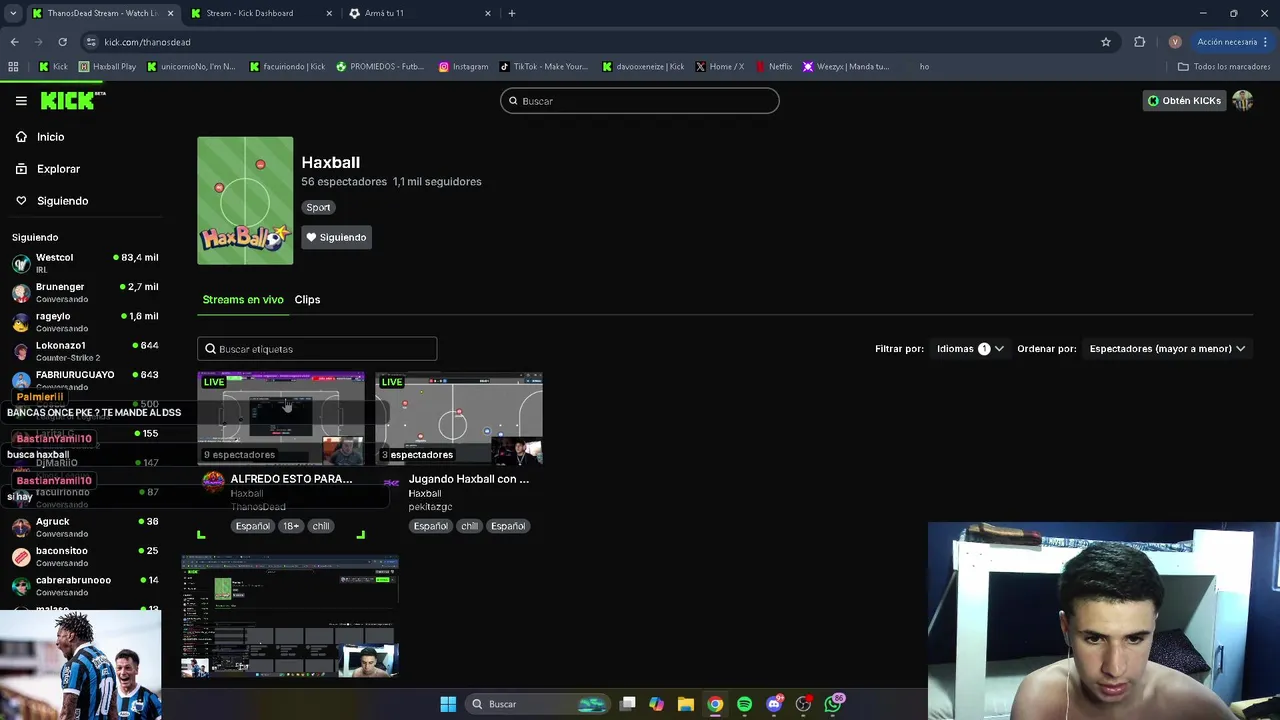This screenshot has width=1280, height=720.
Task: Open the Home / X bookmark
Action: pos(720,67)
